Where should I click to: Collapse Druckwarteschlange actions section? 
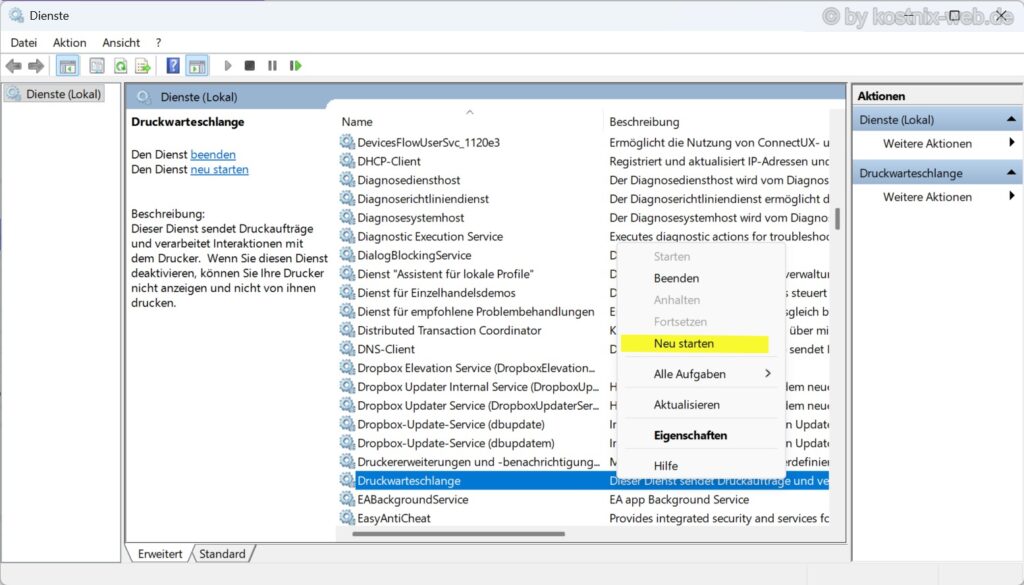tap(1011, 173)
